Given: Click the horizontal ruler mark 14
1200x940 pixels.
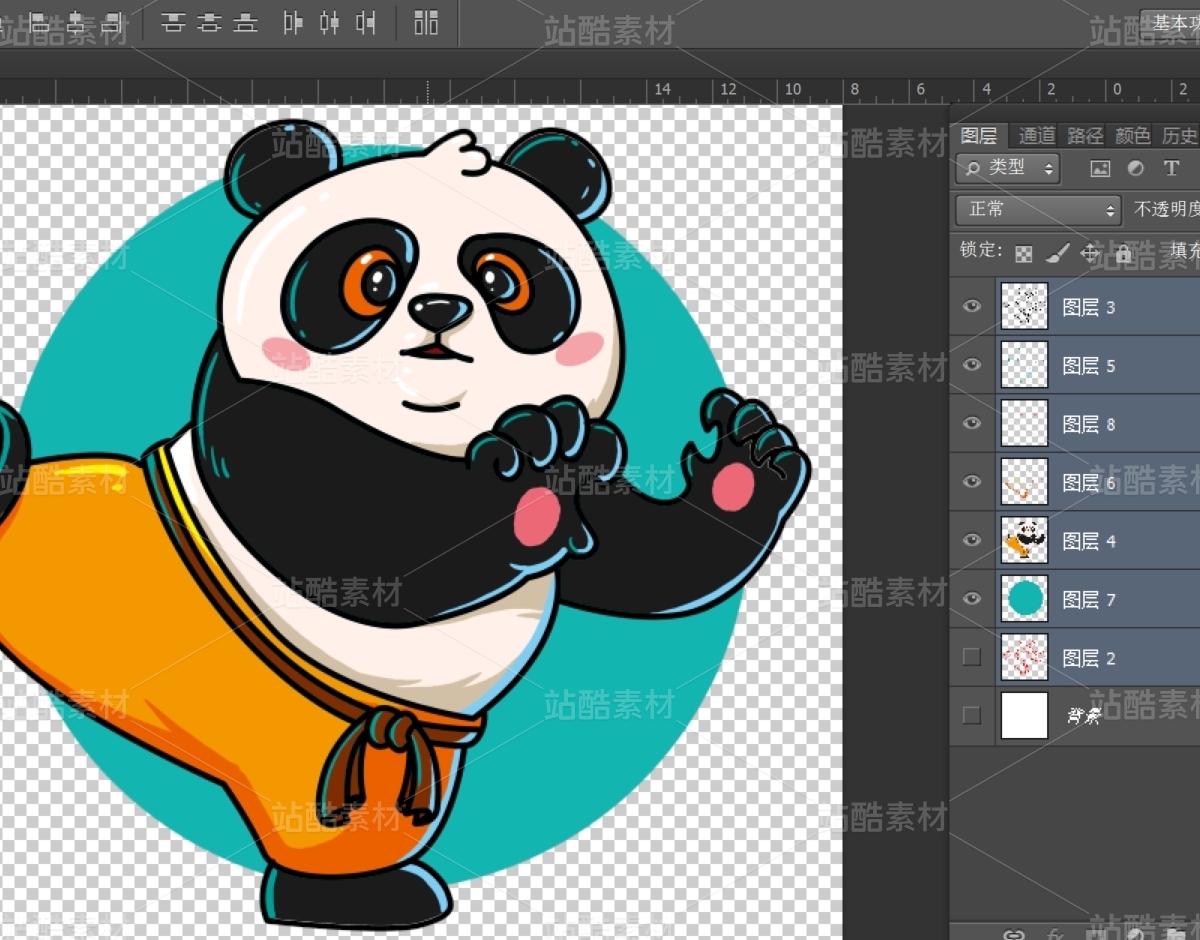Looking at the screenshot, I should pos(662,90).
